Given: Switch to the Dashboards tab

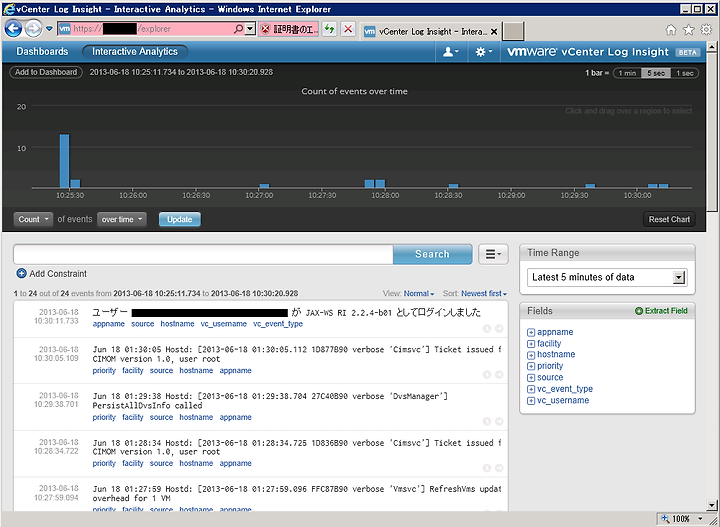Looking at the screenshot, I should pyautogui.click(x=42, y=51).
